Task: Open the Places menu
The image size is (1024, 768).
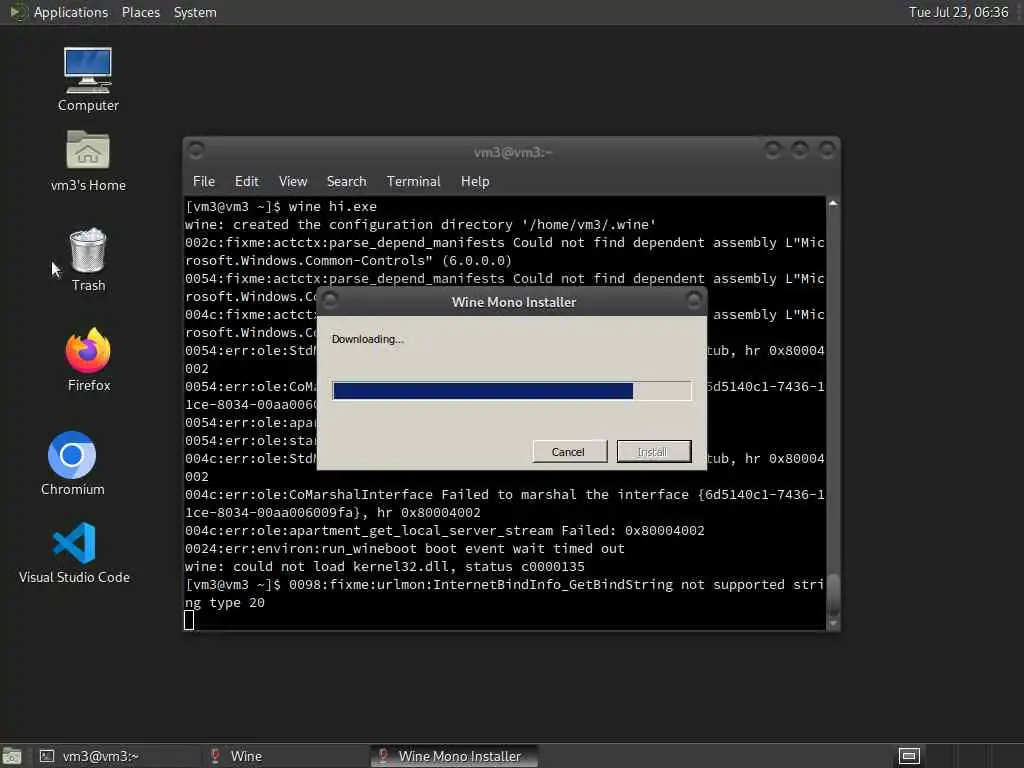Action: click(140, 12)
